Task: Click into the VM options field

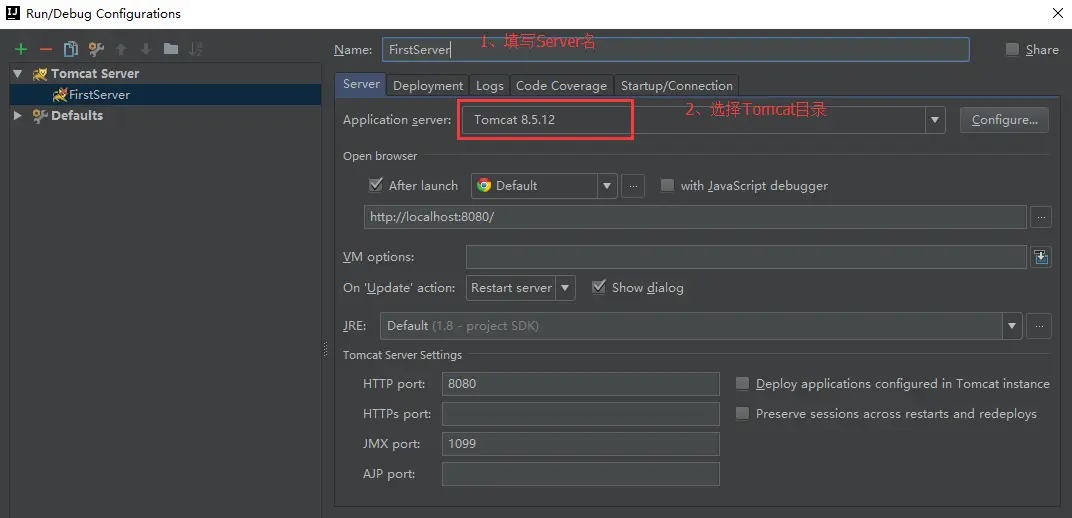Action: (747, 257)
